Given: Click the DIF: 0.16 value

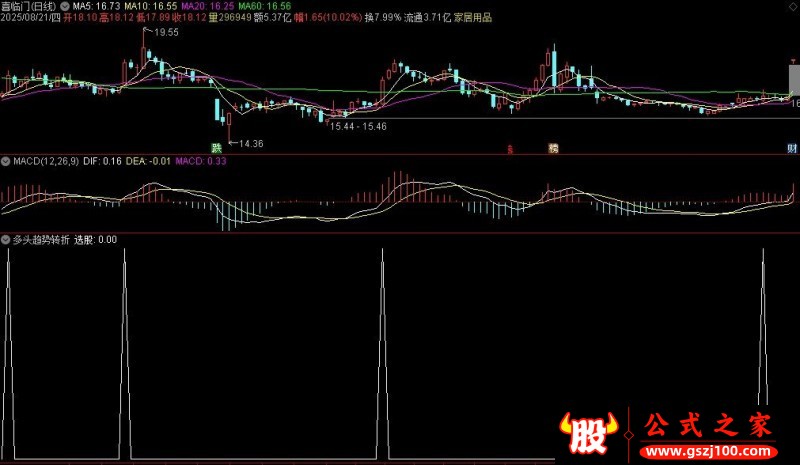Looking at the screenshot, I should 103,161.
